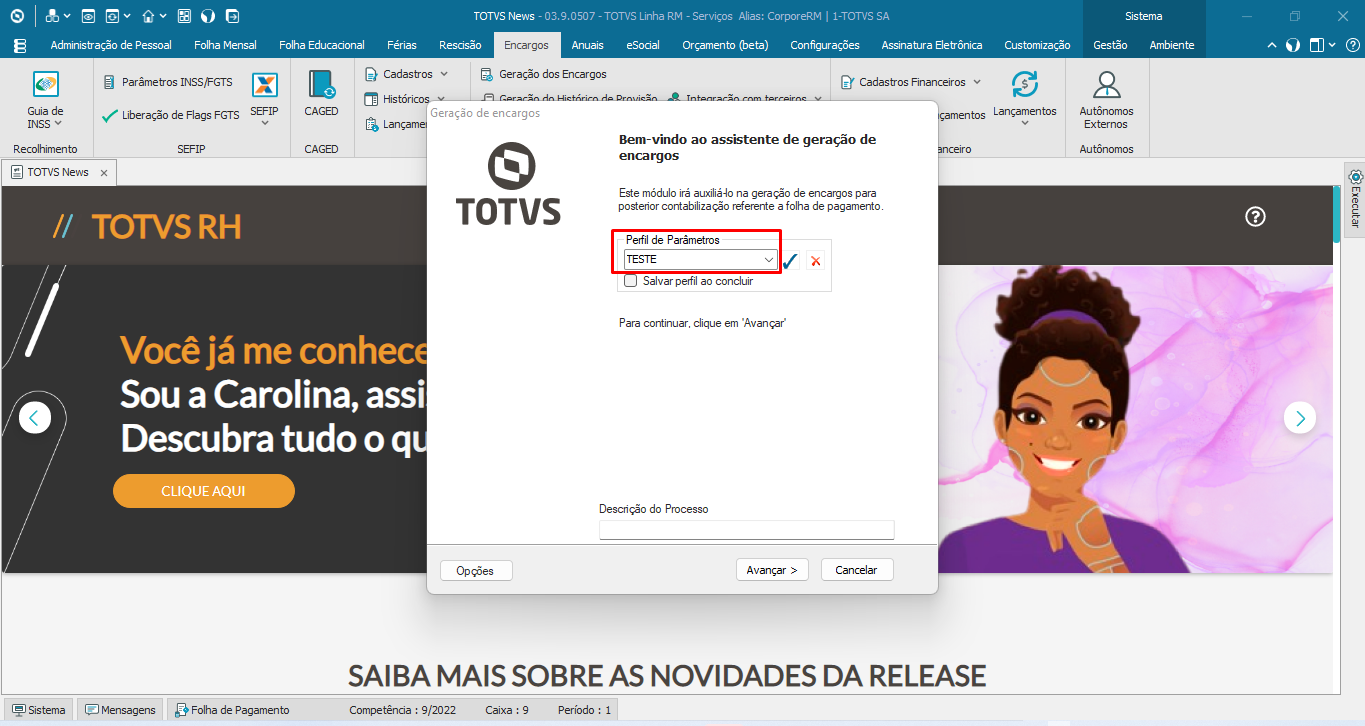Screen dimensions: 1365x726
Task: Click the CLIQUE AQUI banner button
Action: click(203, 491)
